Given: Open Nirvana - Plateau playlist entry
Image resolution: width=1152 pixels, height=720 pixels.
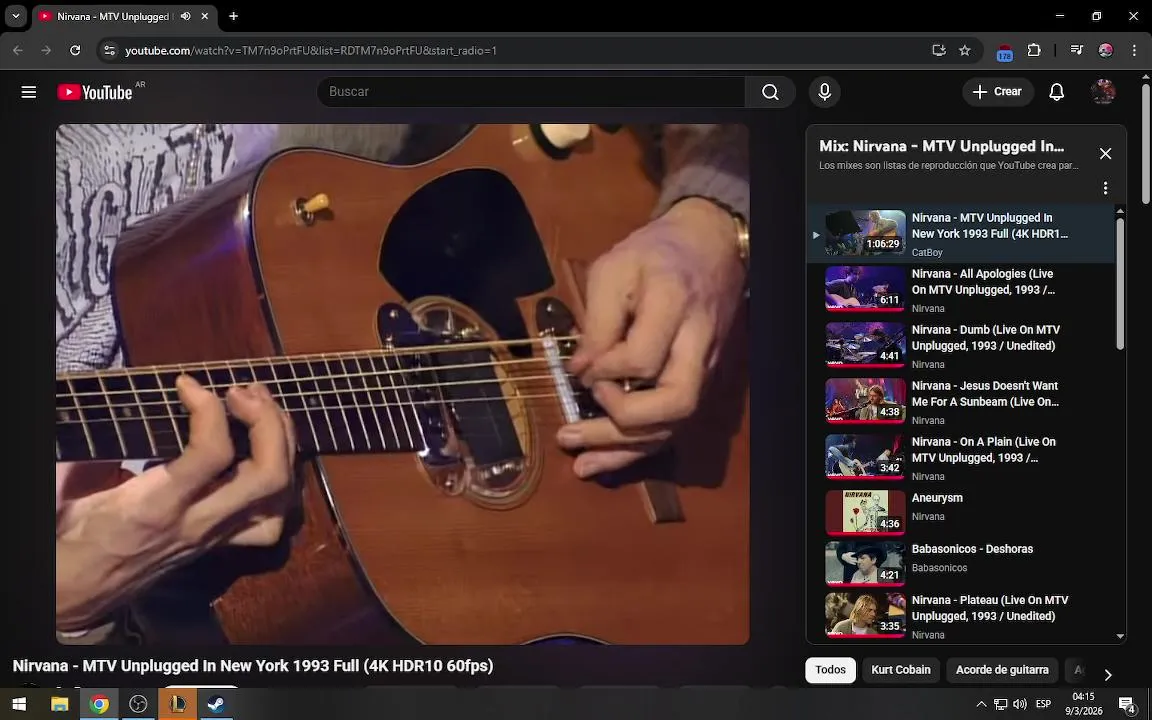Looking at the screenshot, I should [961, 616].
